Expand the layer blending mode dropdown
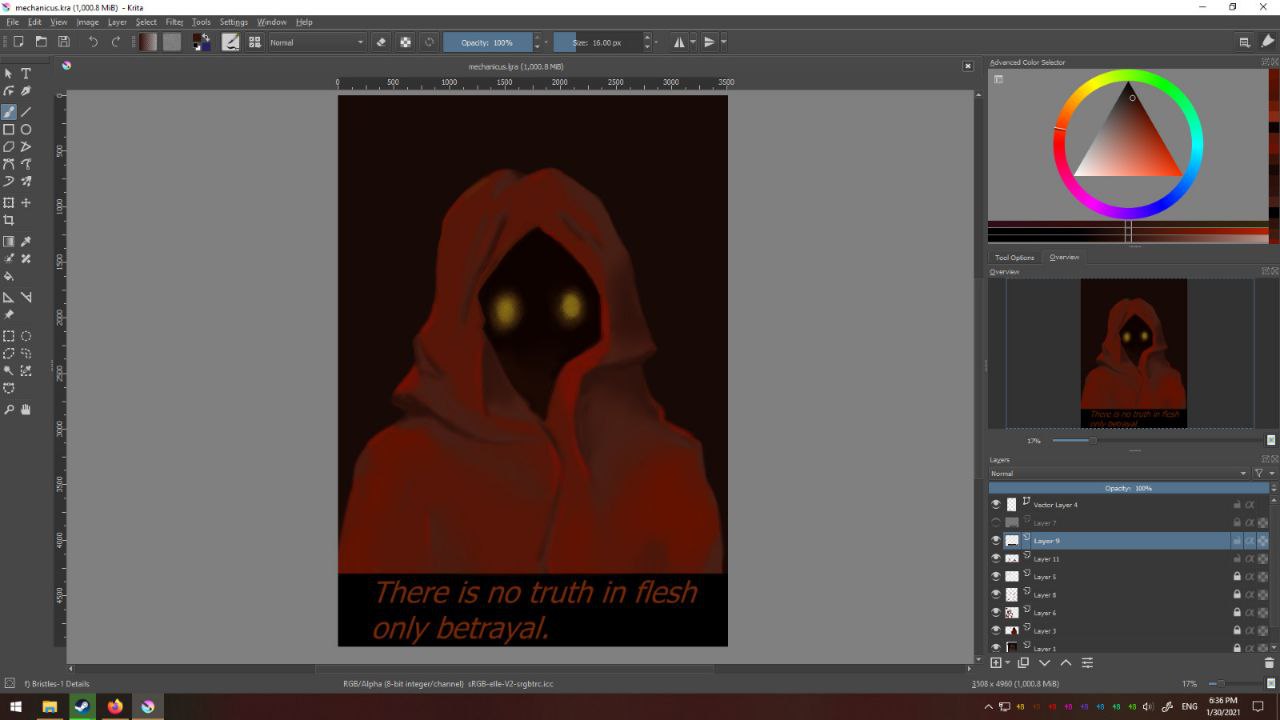 click(1117, 473)
